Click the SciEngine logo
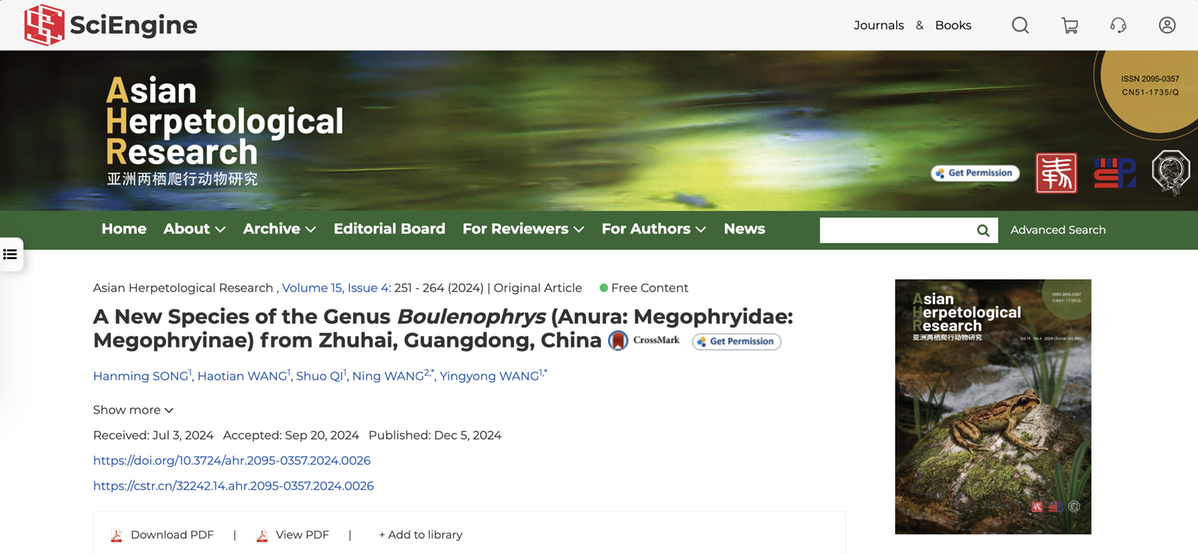Viewport: 1198px width, 554px height. pos(110,25)
